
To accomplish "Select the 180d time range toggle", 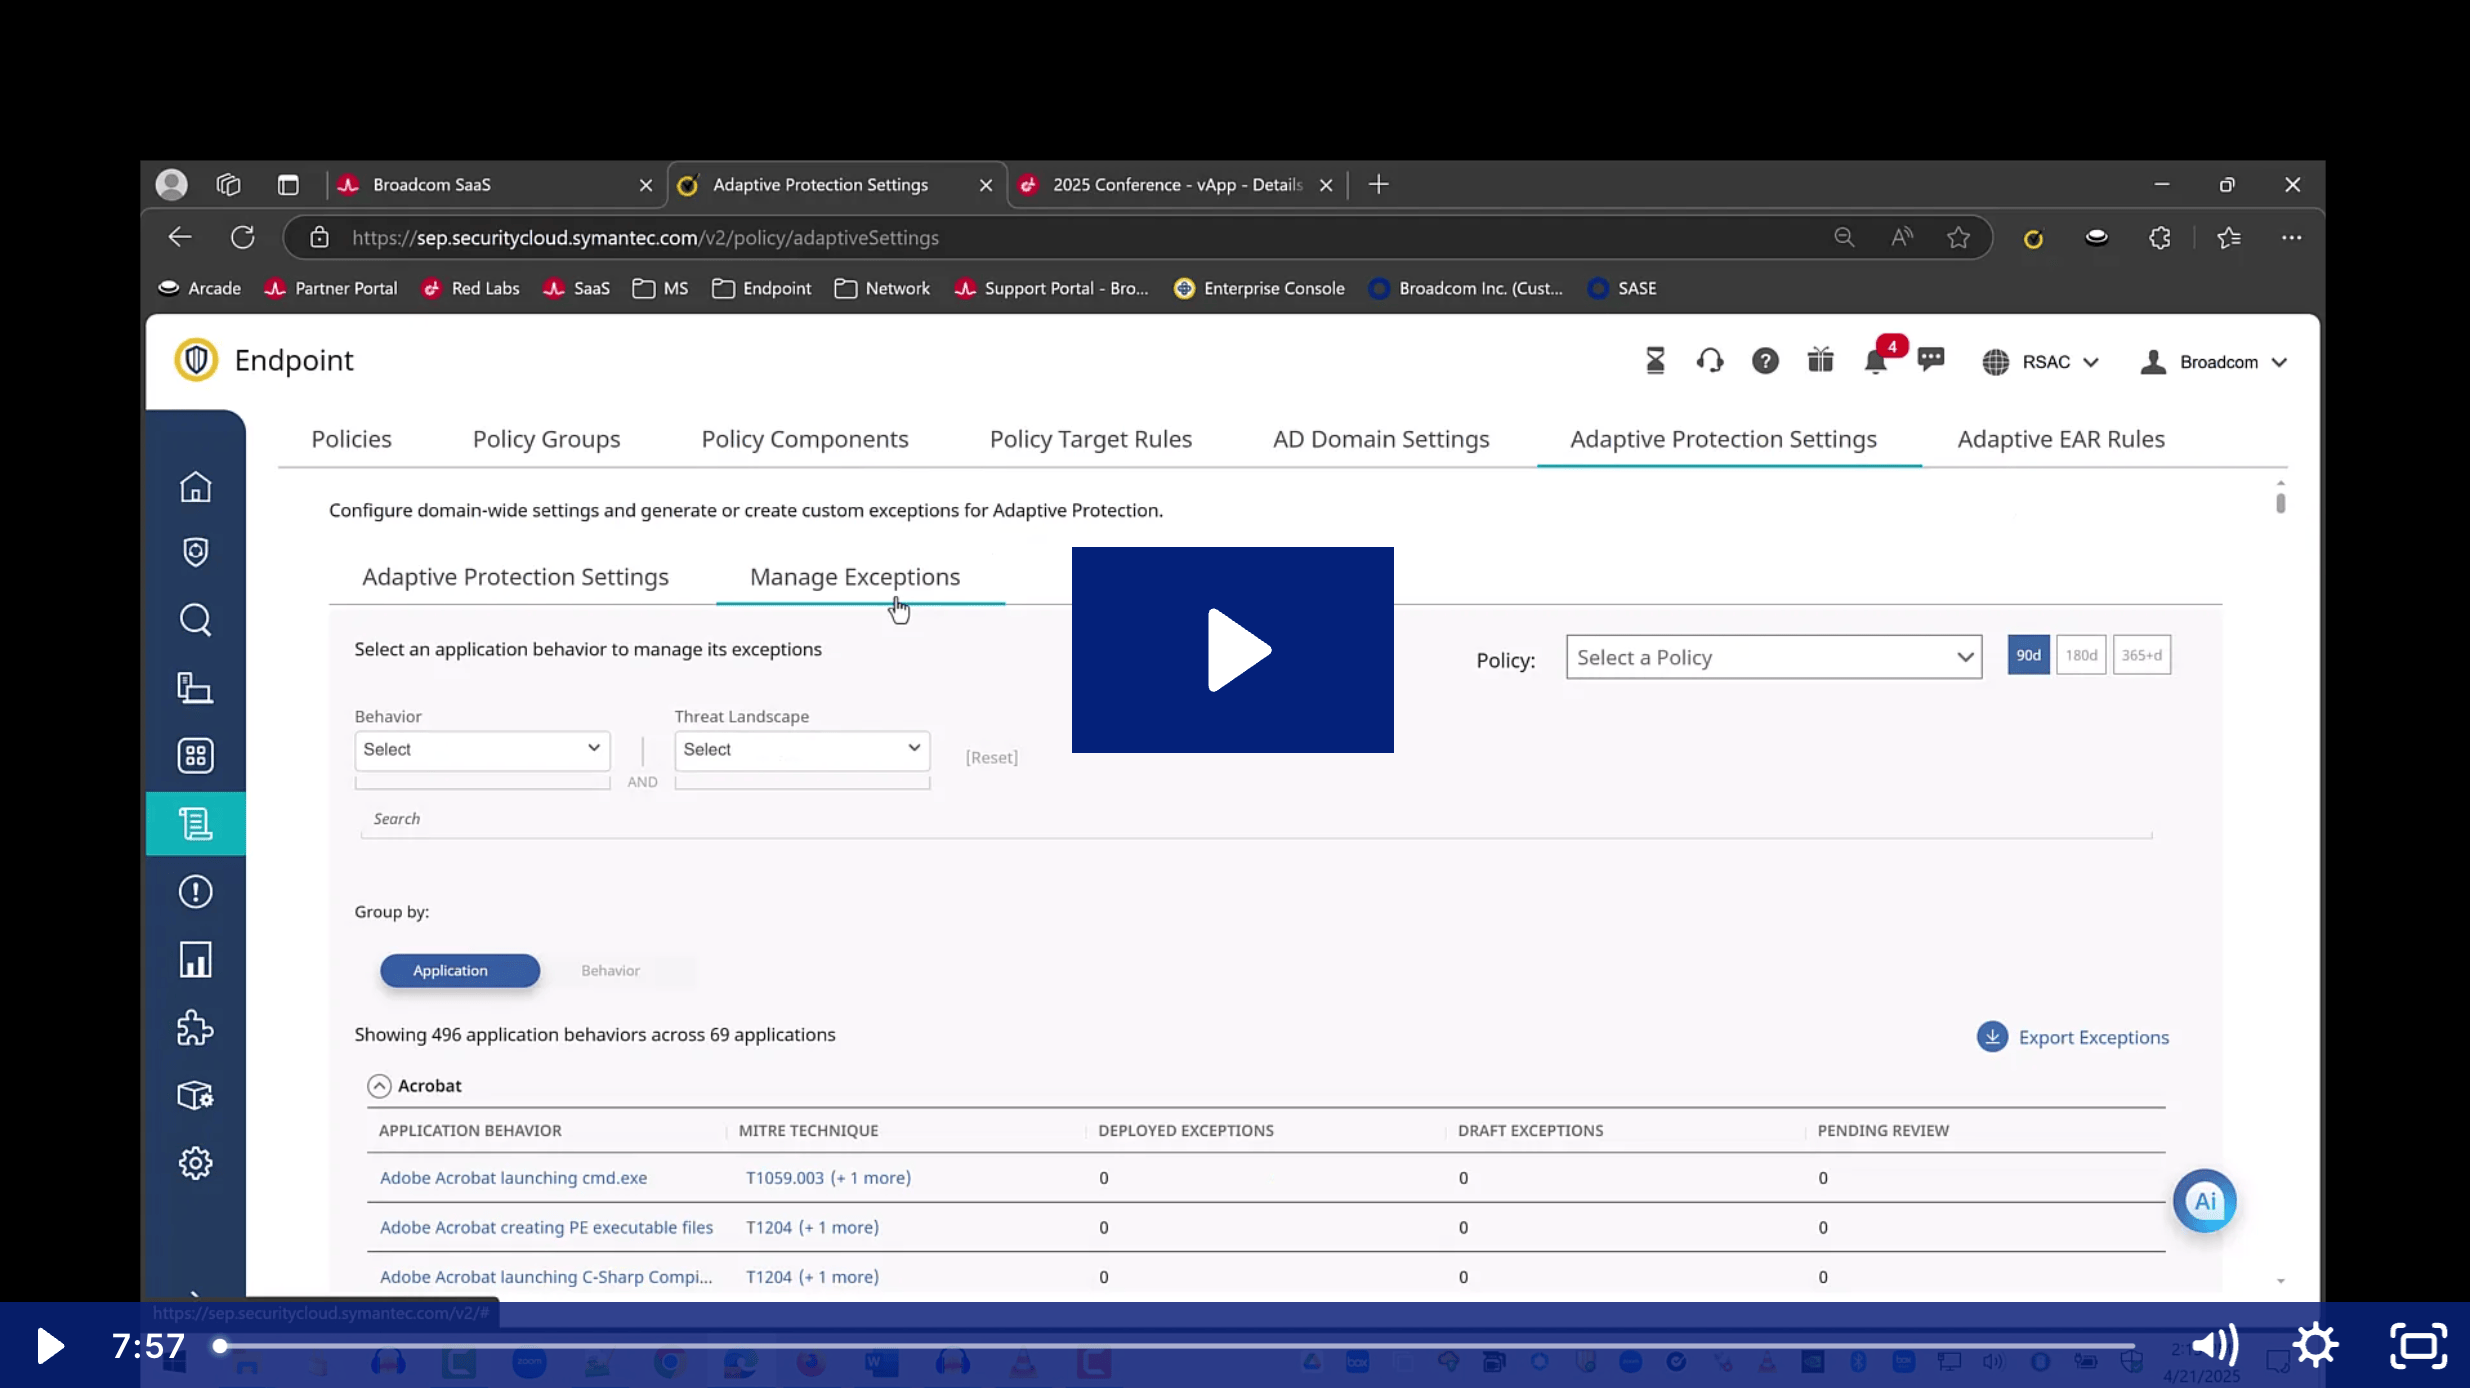I will [x=2081, y=655].
